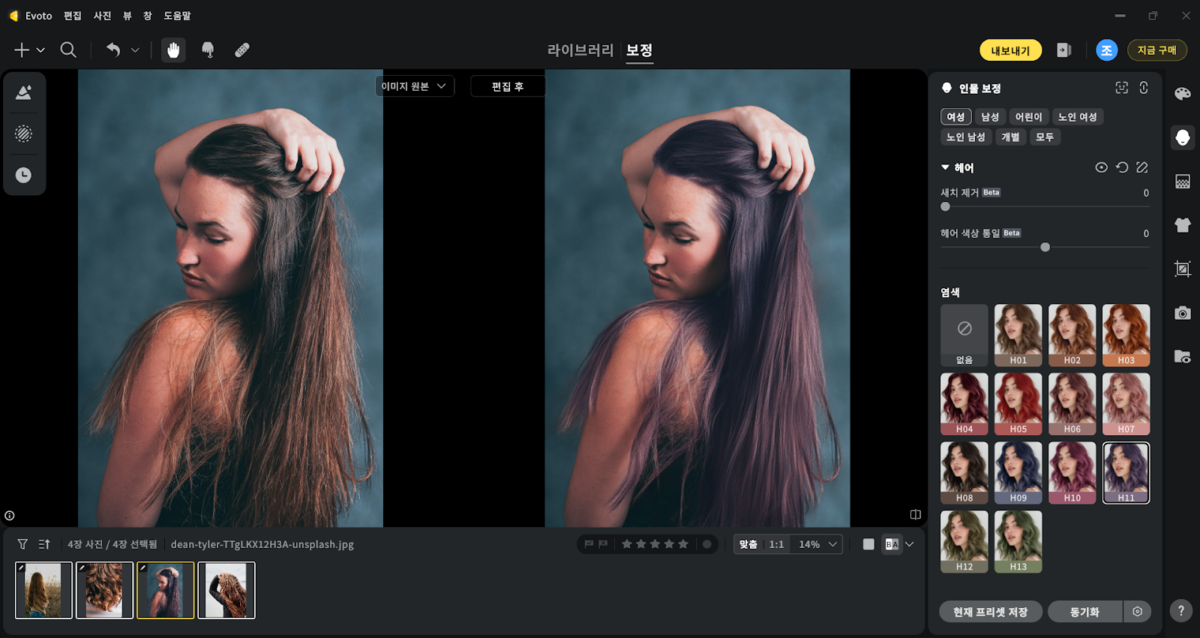Switch to the 라이브러리 tab
The height and width of the screenshot is (638, 1200).
(x=580, y=50)
